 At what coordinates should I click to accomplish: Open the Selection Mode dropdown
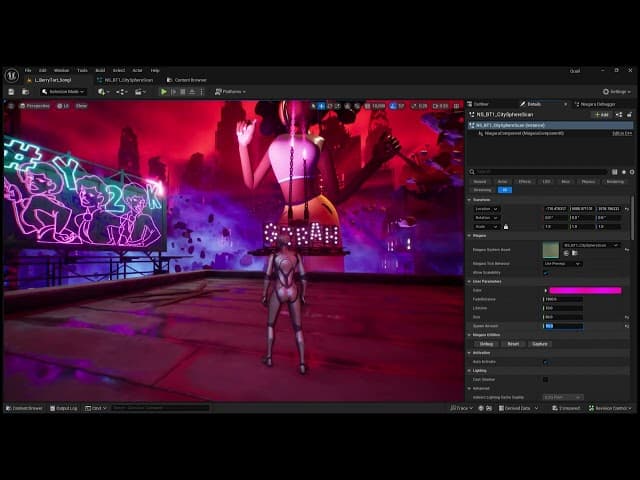click(x=63, y=92)
